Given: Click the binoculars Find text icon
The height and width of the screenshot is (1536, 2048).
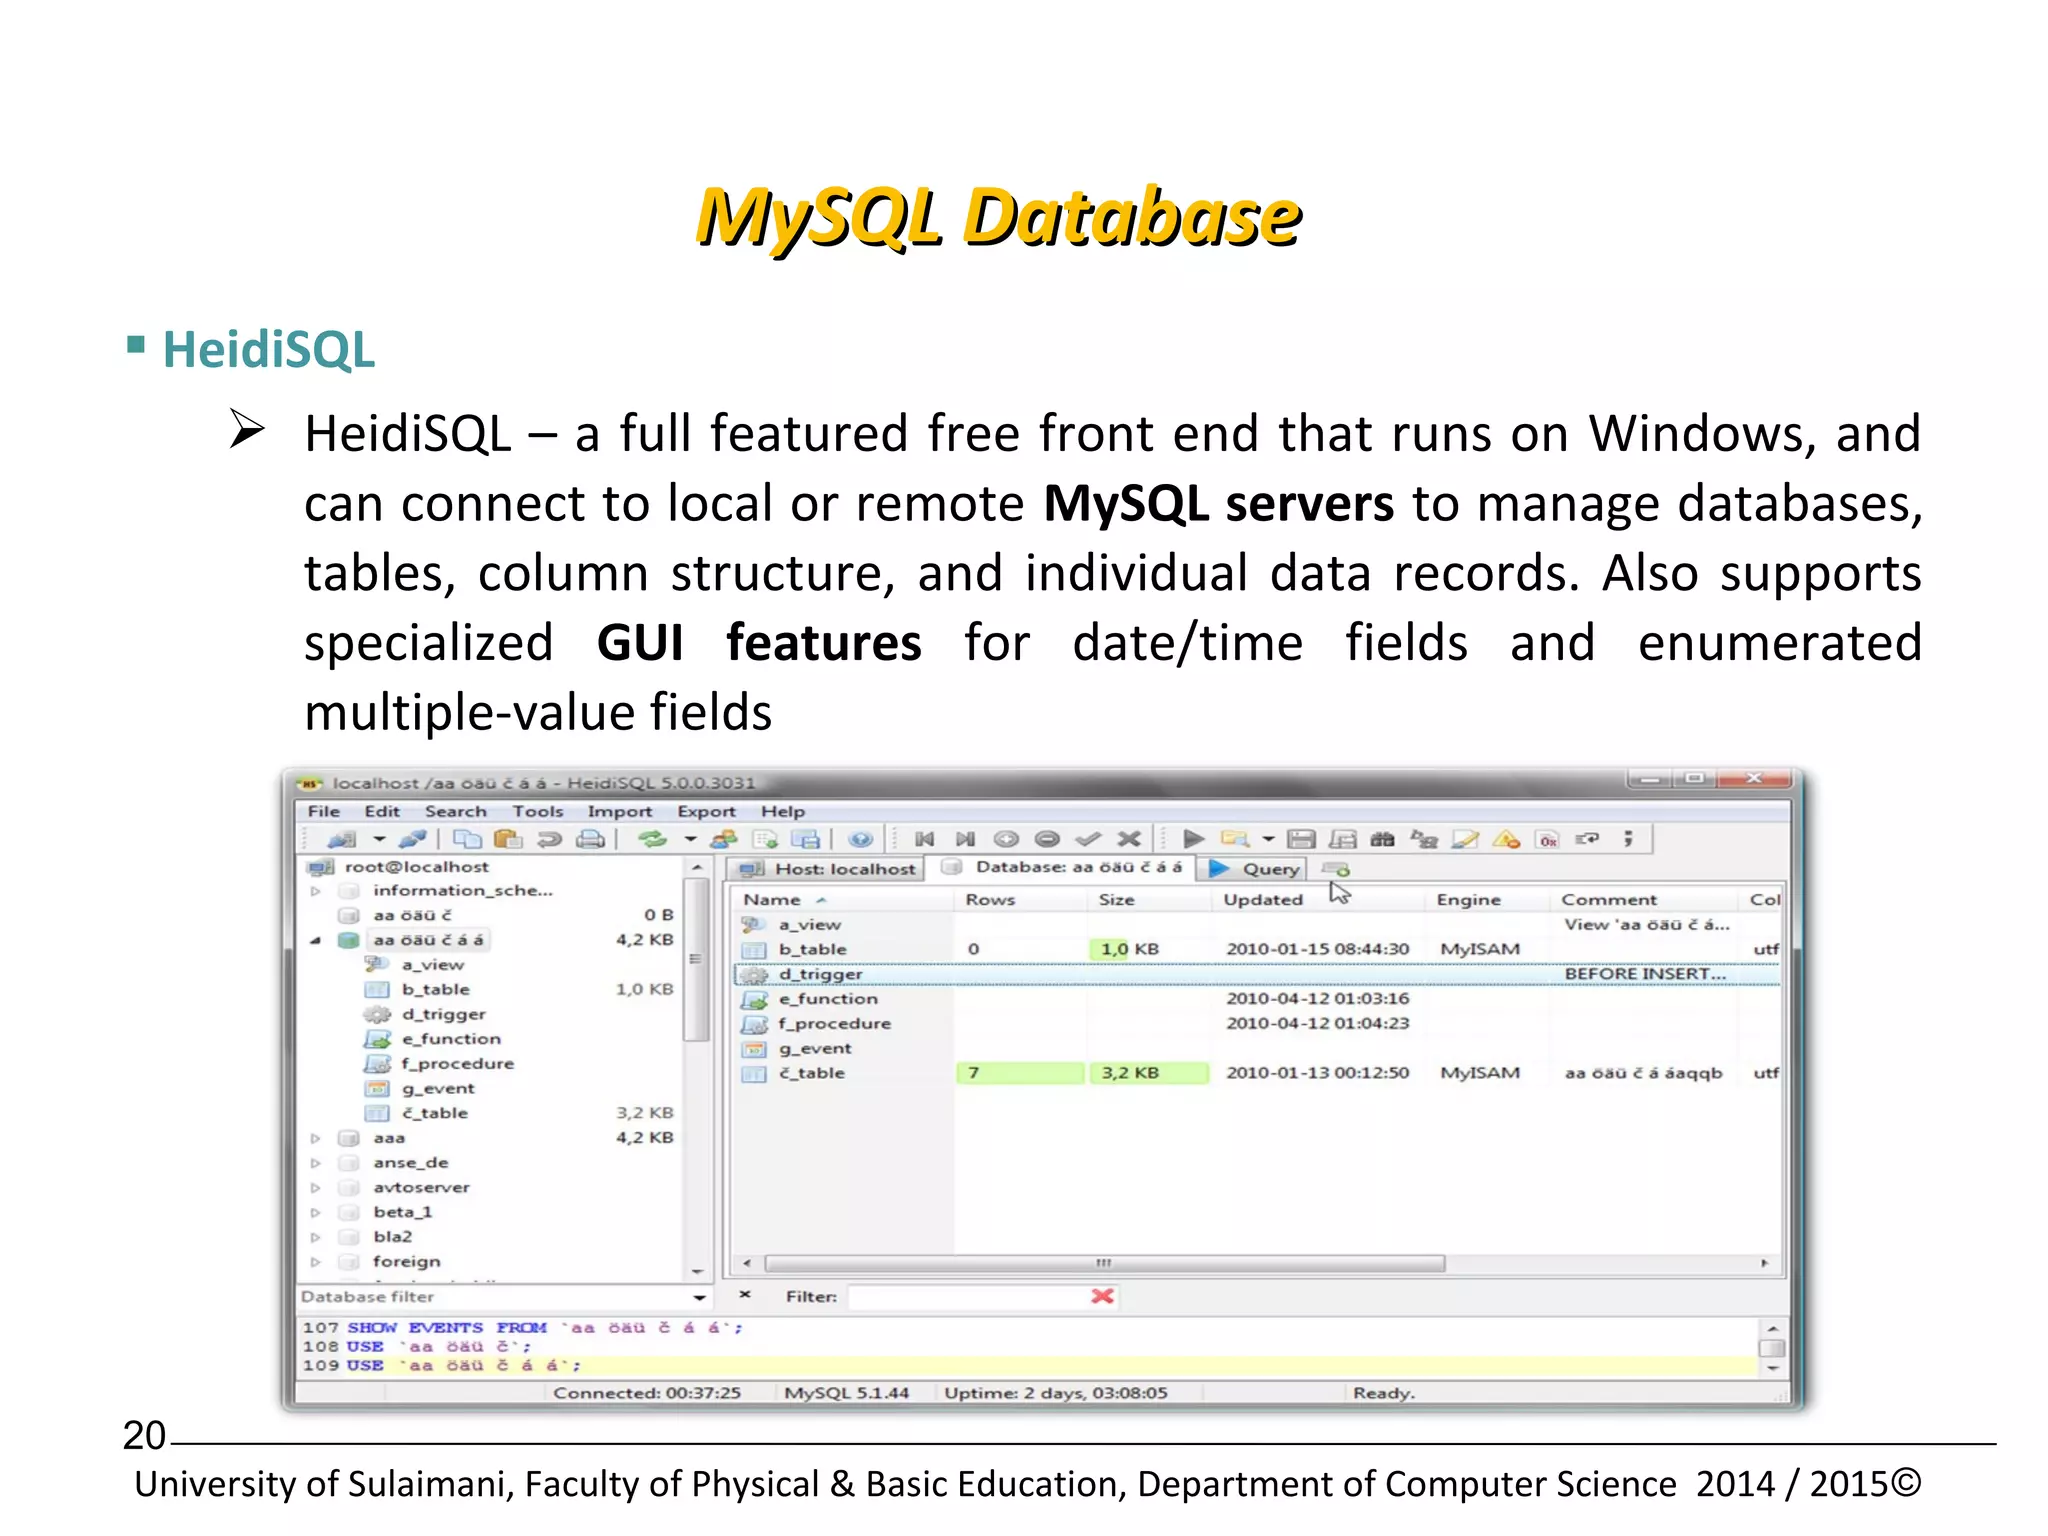Looking at the screenshot, I should click(x=1383, y=839).
